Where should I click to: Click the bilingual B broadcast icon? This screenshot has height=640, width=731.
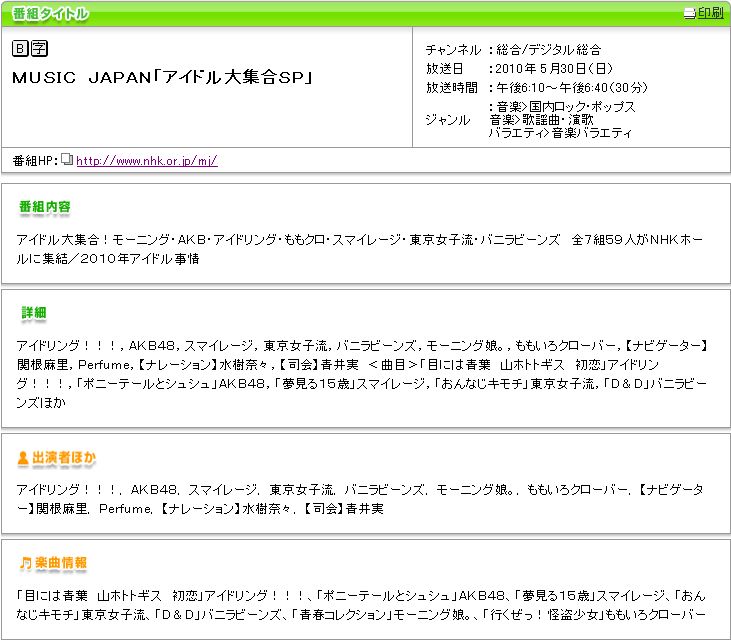[x=20, y=48]
